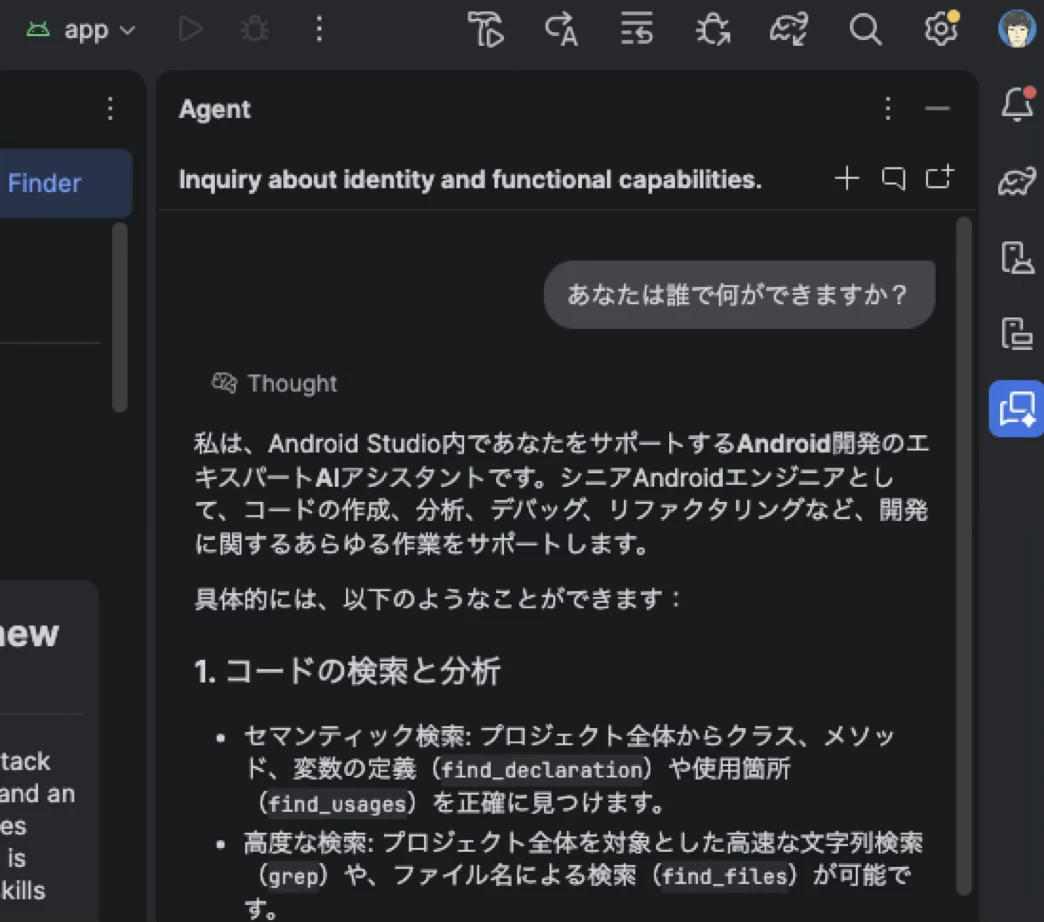Click the Apply Changes and Restart Activity icon
This screenshot has width=1044, height=922.
coord(561,30)
